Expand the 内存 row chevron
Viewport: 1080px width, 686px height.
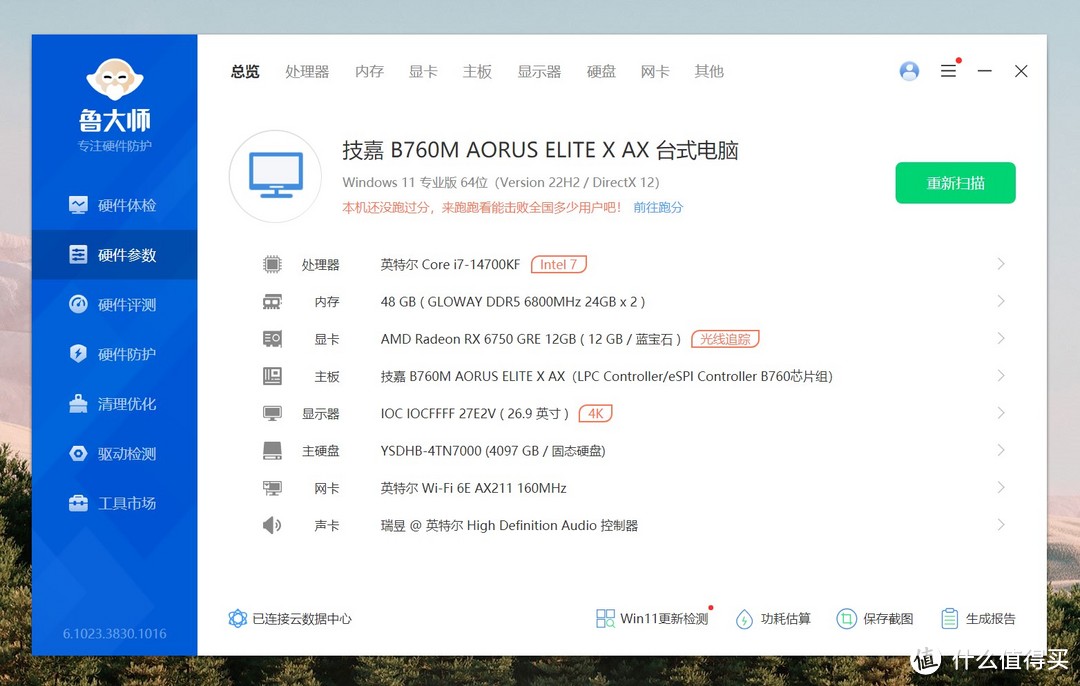pyautogui.click(x=1001, y=301)
